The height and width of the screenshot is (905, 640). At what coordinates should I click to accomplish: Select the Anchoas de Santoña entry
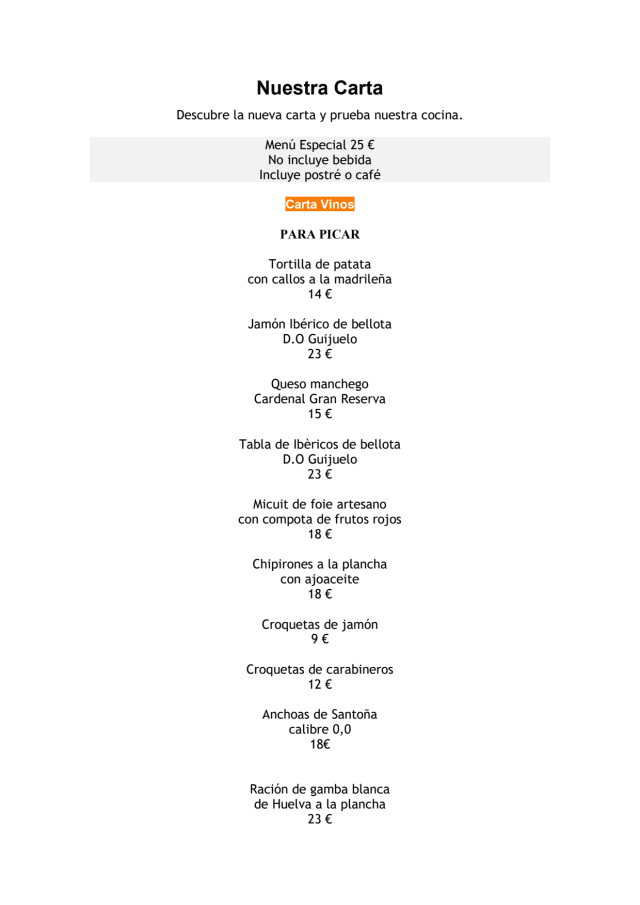[319, 714]
